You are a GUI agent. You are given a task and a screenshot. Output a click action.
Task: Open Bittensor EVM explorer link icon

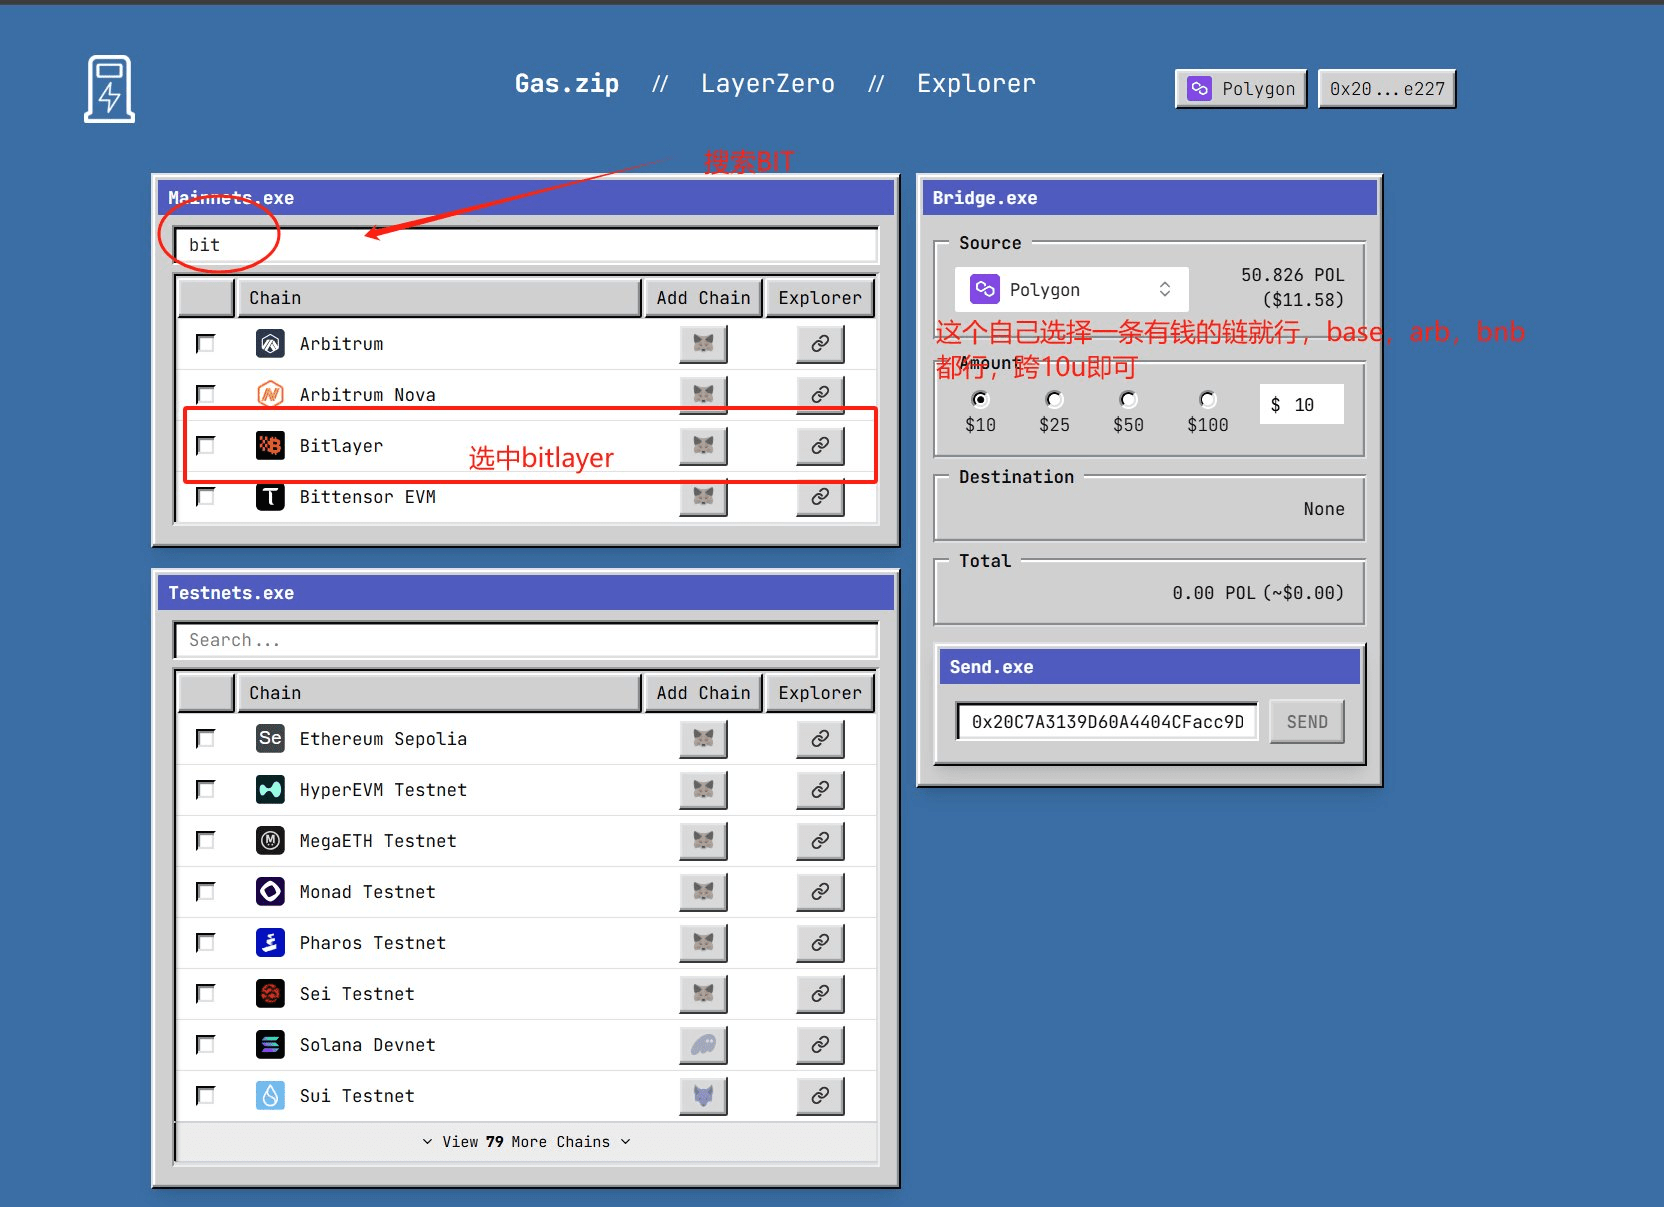[x=820, y=497]
